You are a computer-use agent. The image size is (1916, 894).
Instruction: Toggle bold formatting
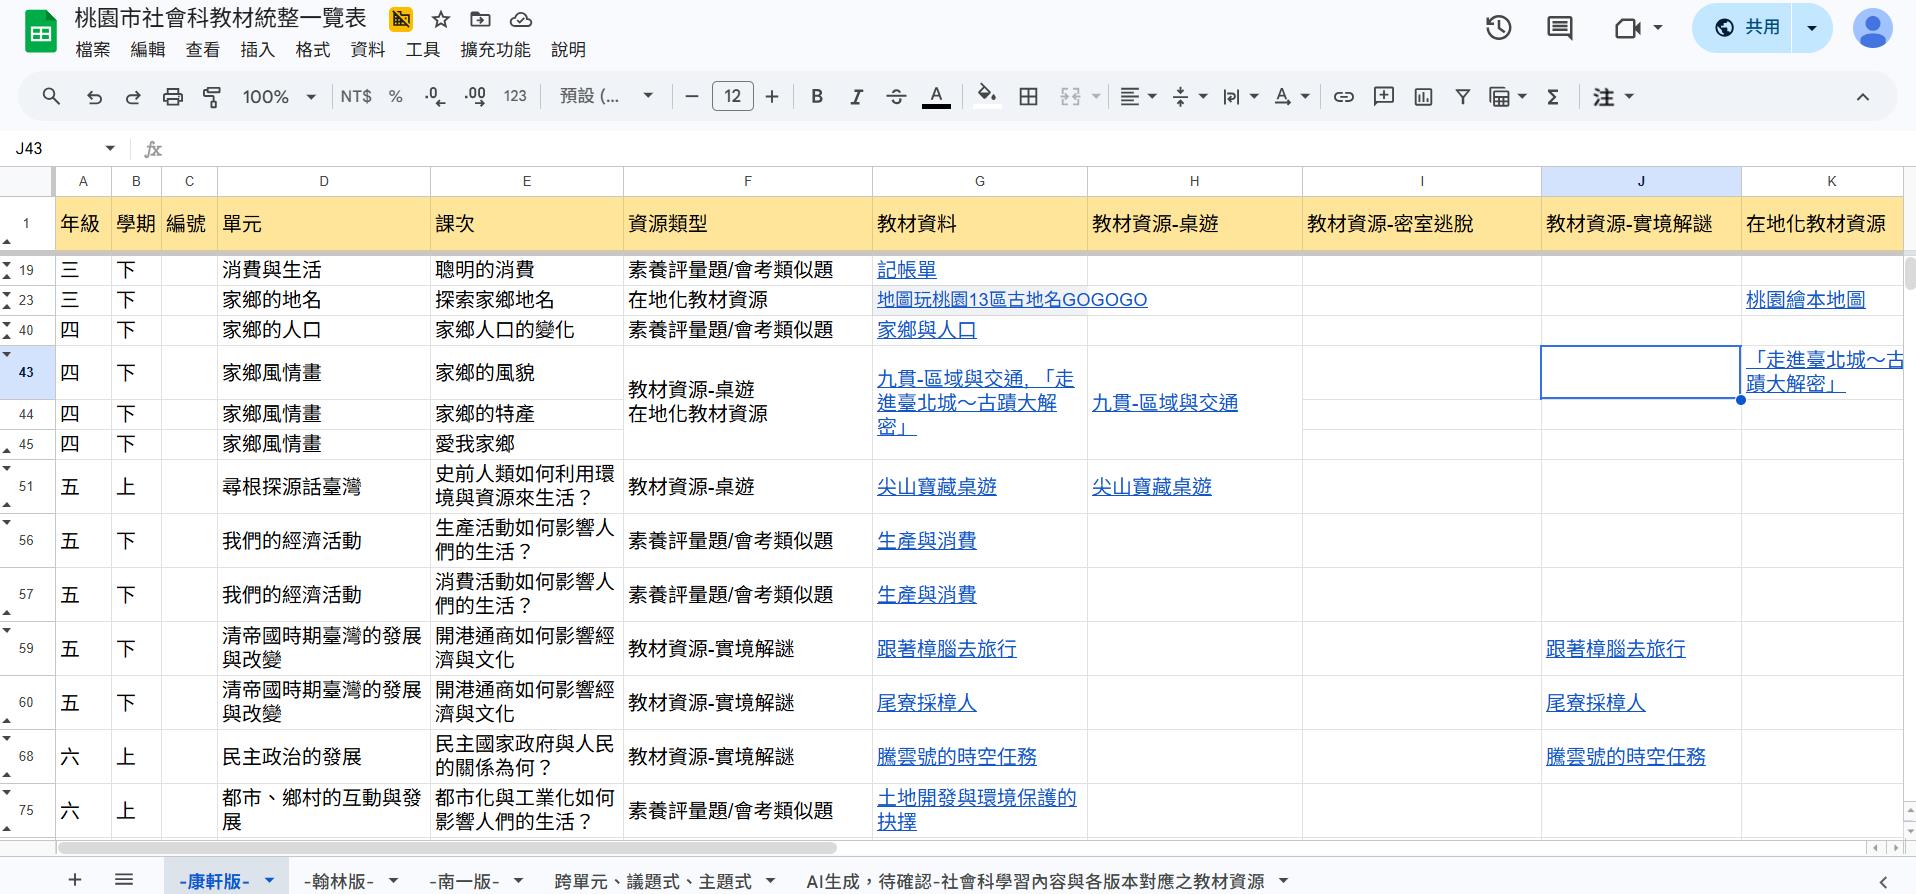pyautogui.click(x=817, y=97)
